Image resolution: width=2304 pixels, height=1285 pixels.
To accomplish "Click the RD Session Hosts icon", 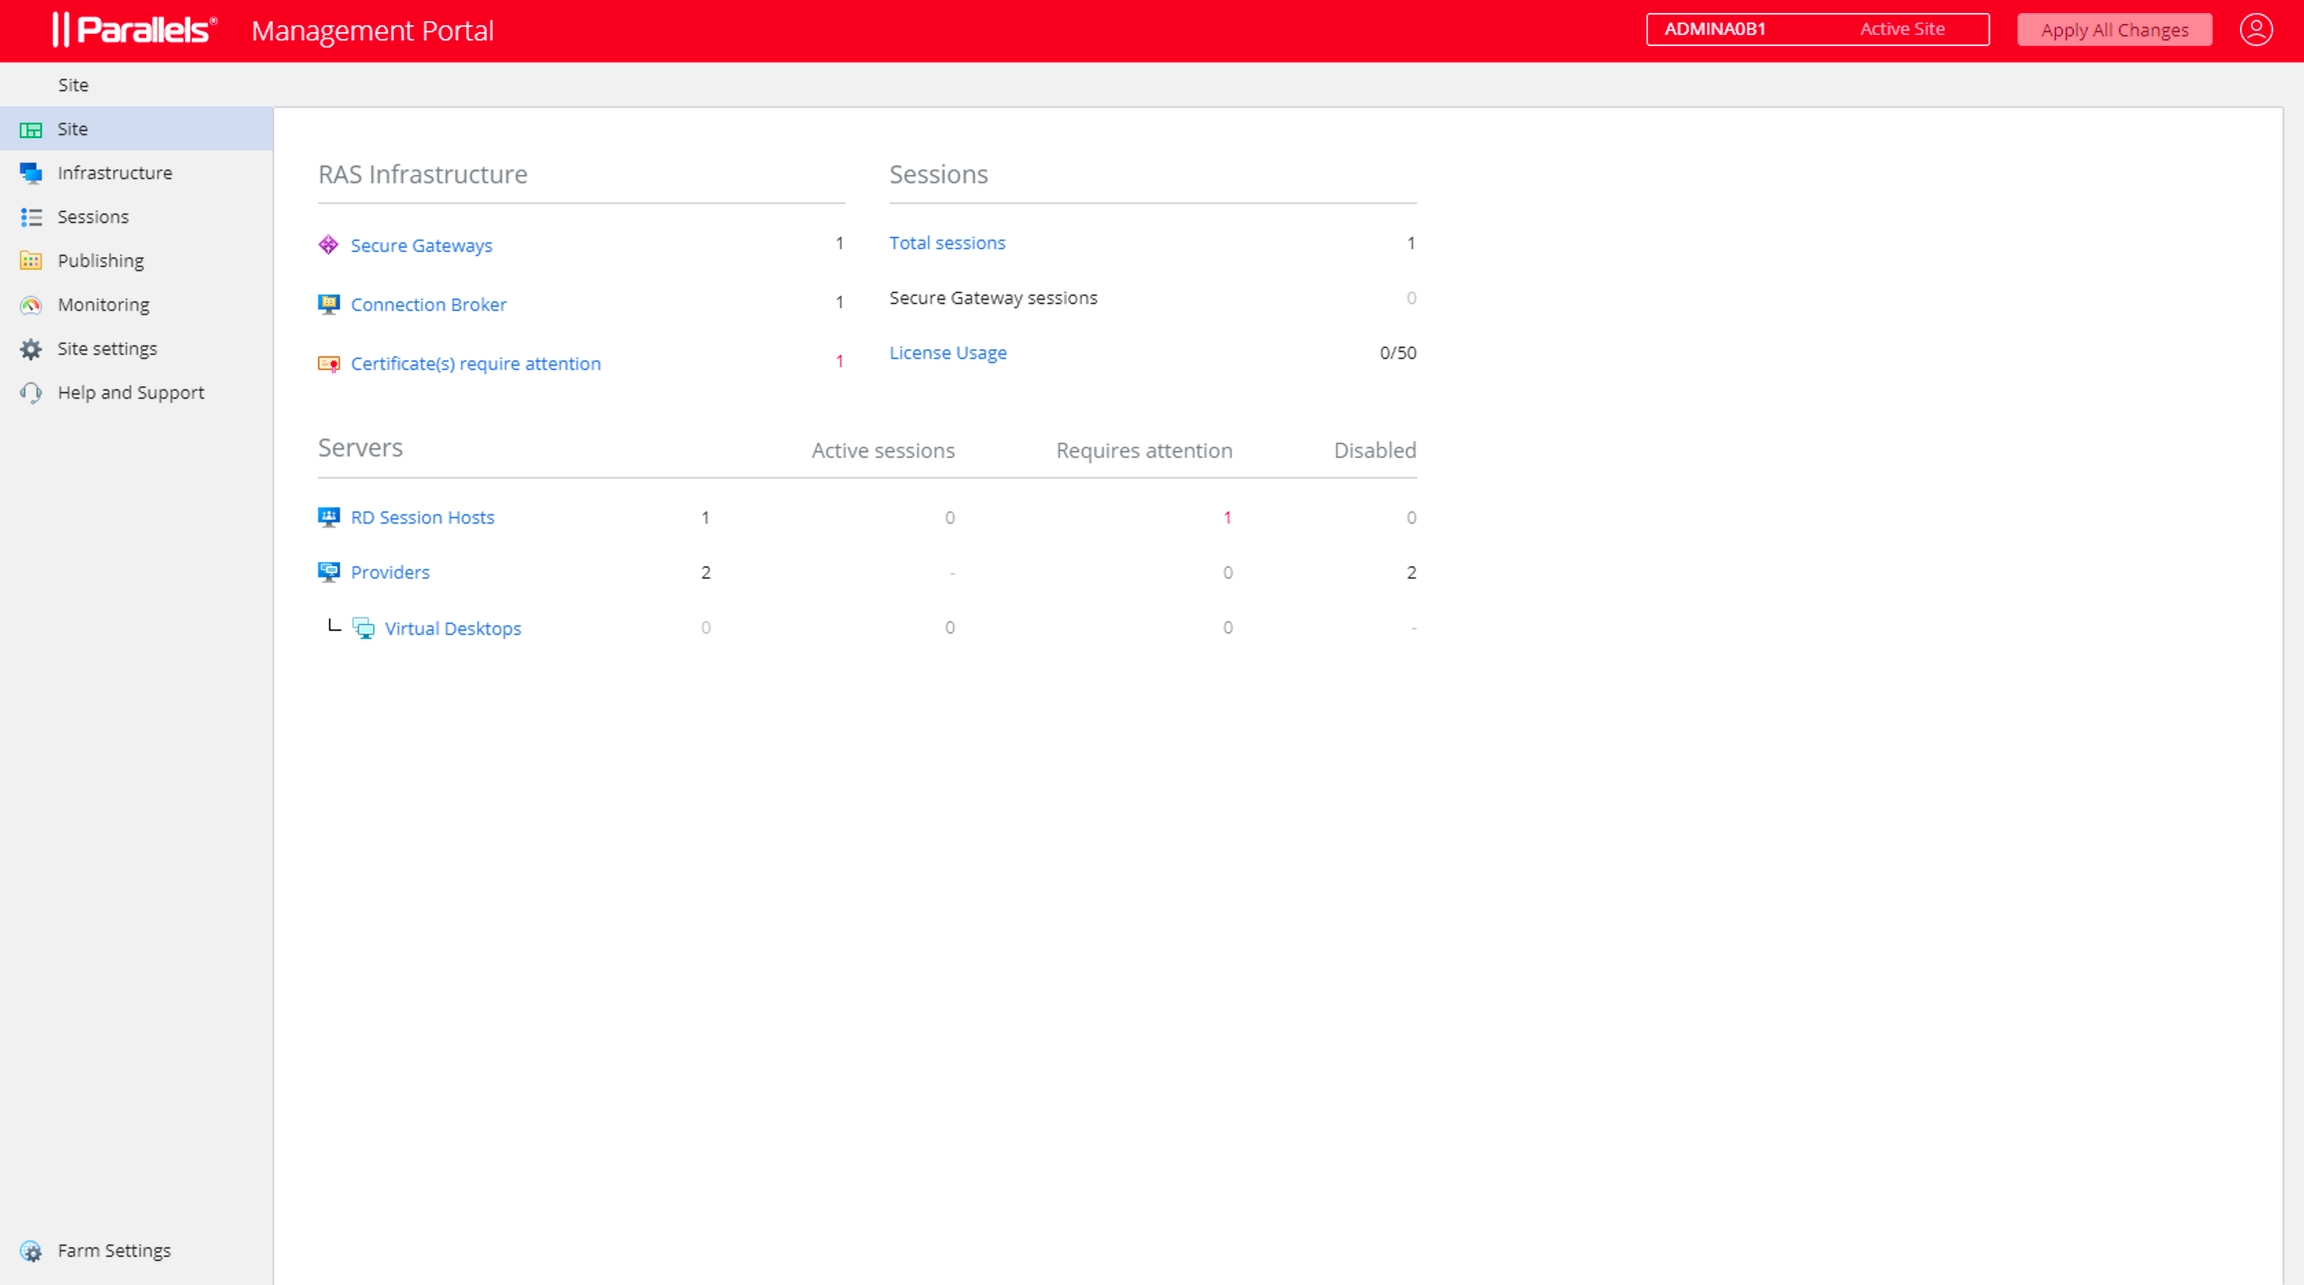I will point(328,517).
